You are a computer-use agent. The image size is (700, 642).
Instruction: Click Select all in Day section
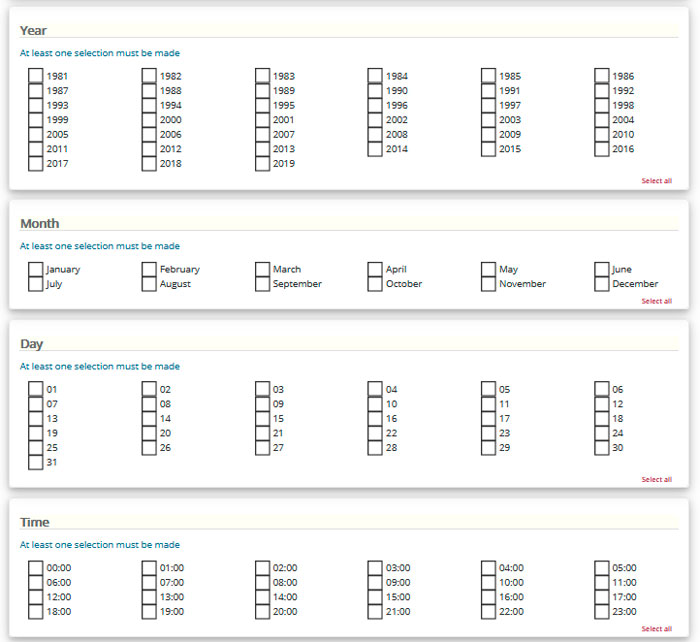[x=656, y=479]
